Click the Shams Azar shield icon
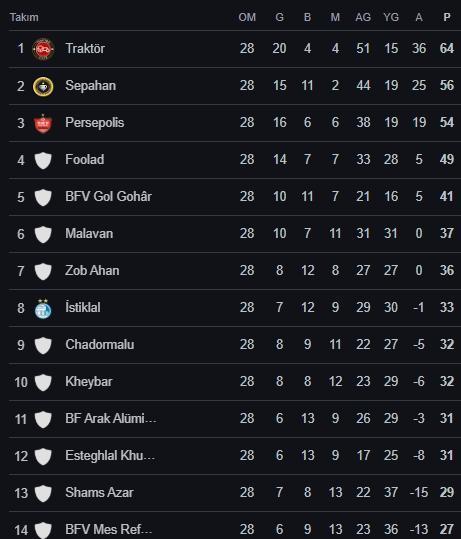 (43, 494)
